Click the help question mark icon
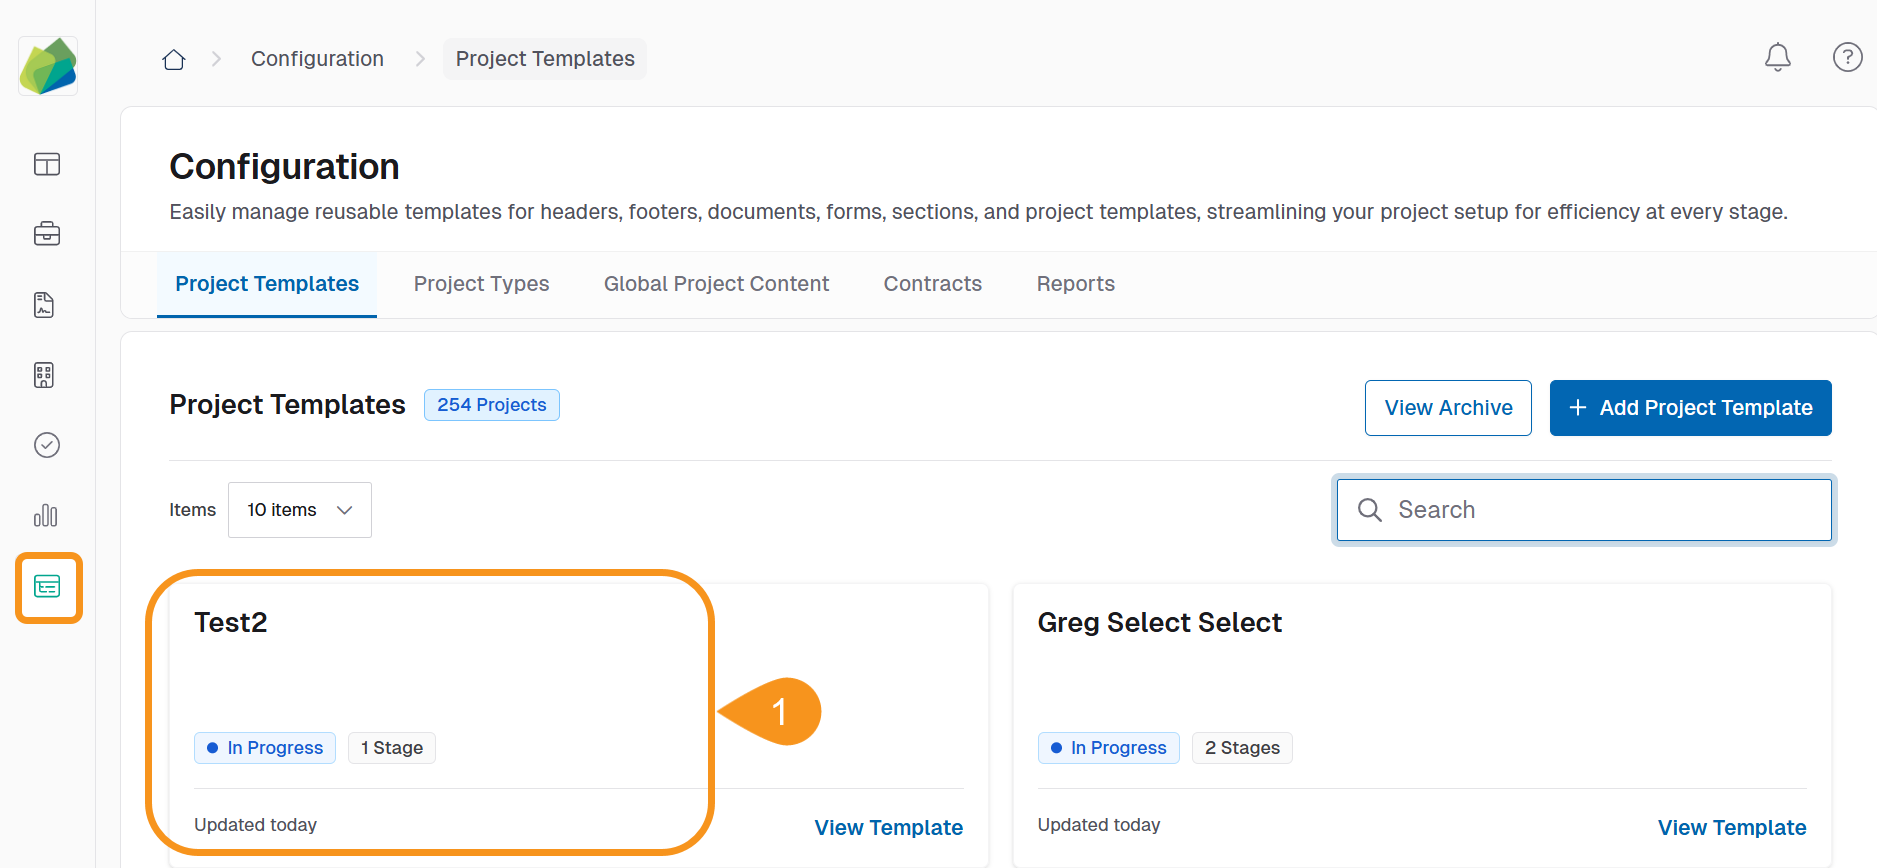 click(1847, 57)
